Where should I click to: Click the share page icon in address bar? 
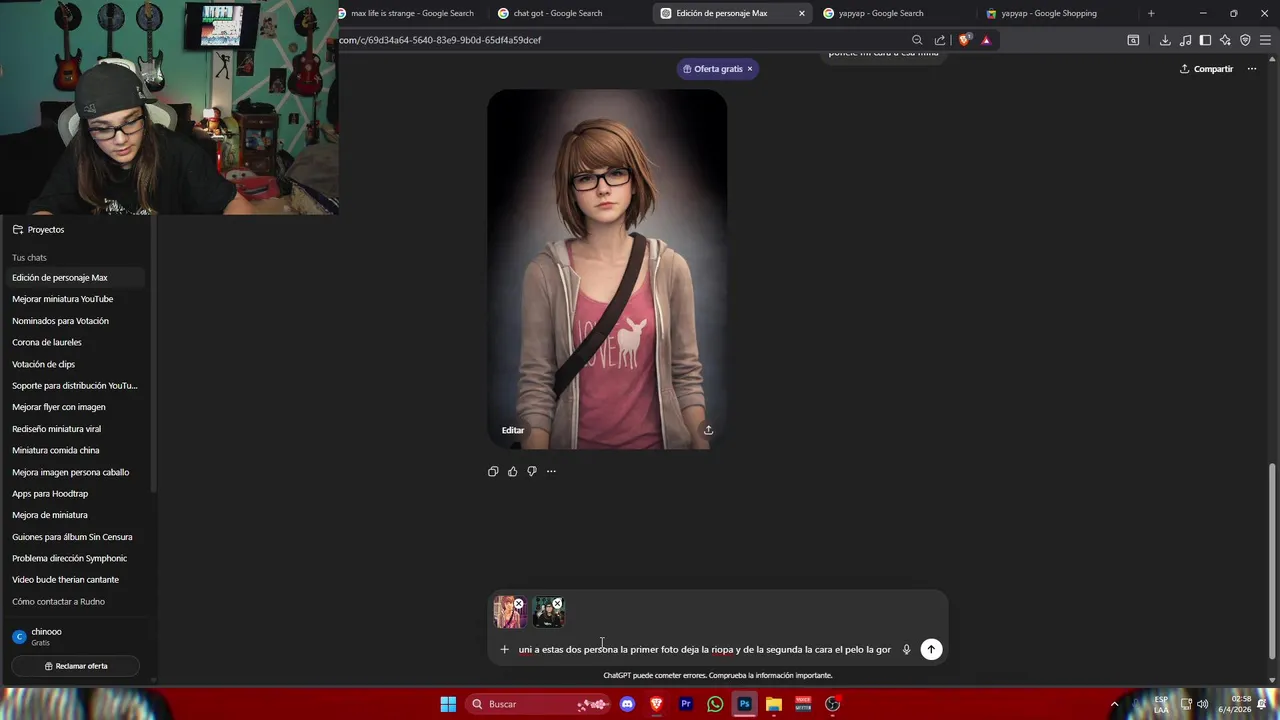(x=939, y=40)
